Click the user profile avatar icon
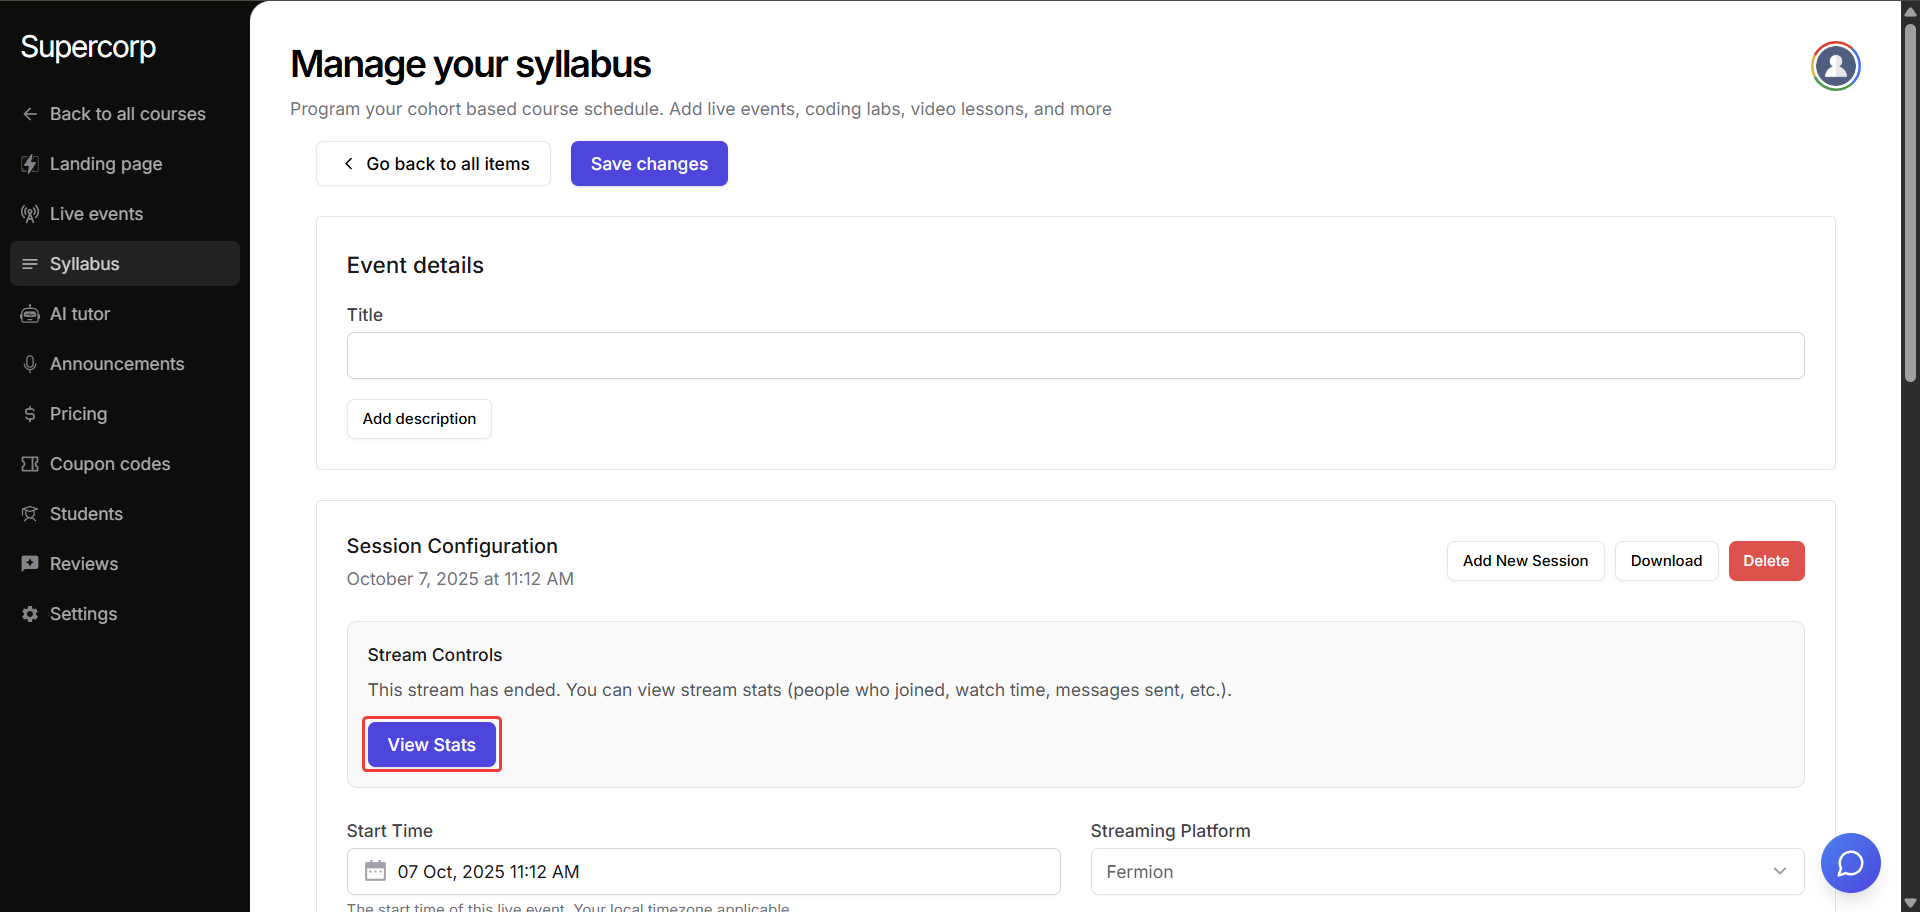The width and height of the screenshot is (1920, 912). pyautogui.click(x=1835, y=66)
